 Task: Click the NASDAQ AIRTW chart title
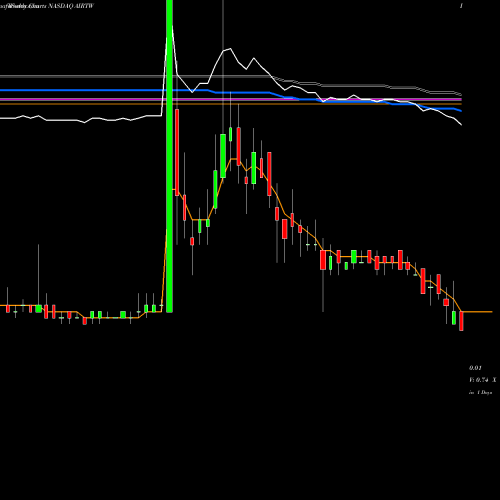click(71, 6)
